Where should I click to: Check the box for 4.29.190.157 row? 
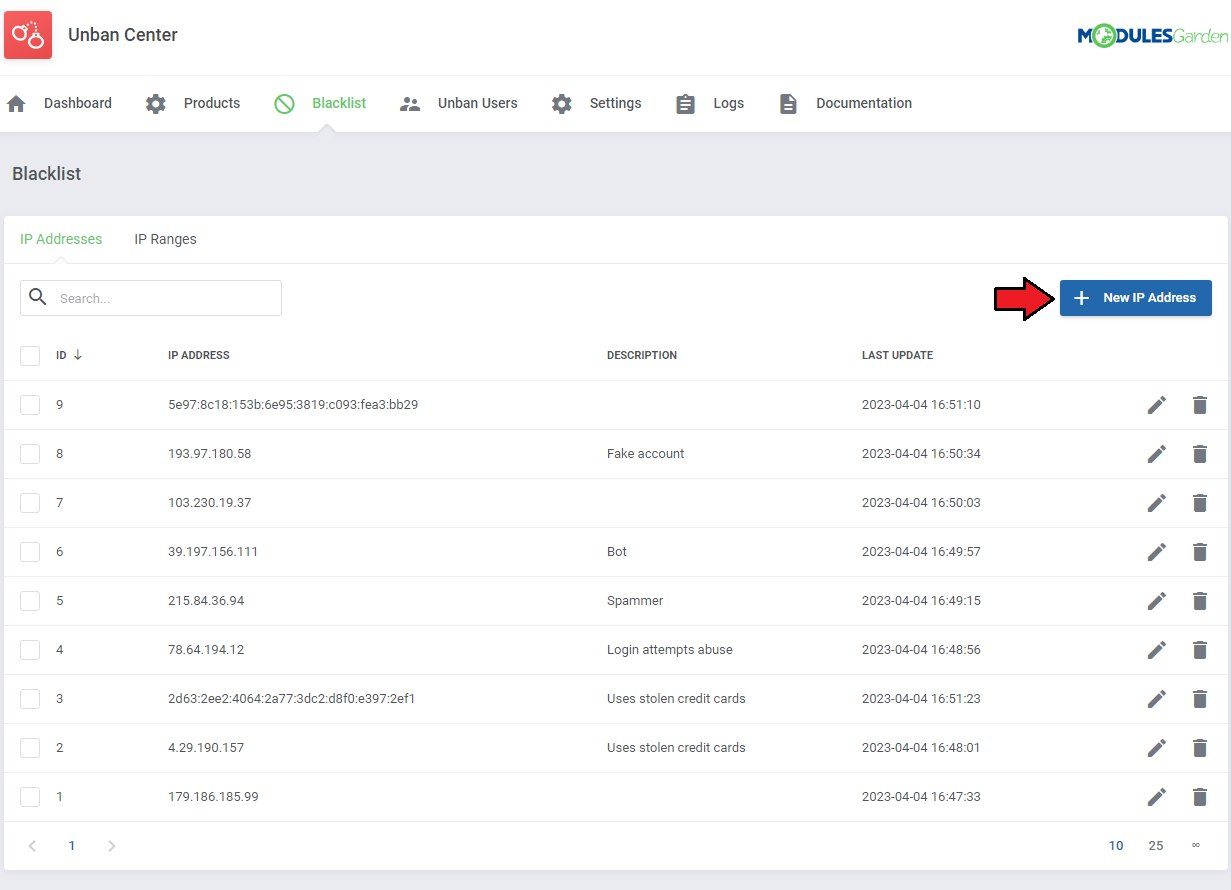(x=30, y=748)
